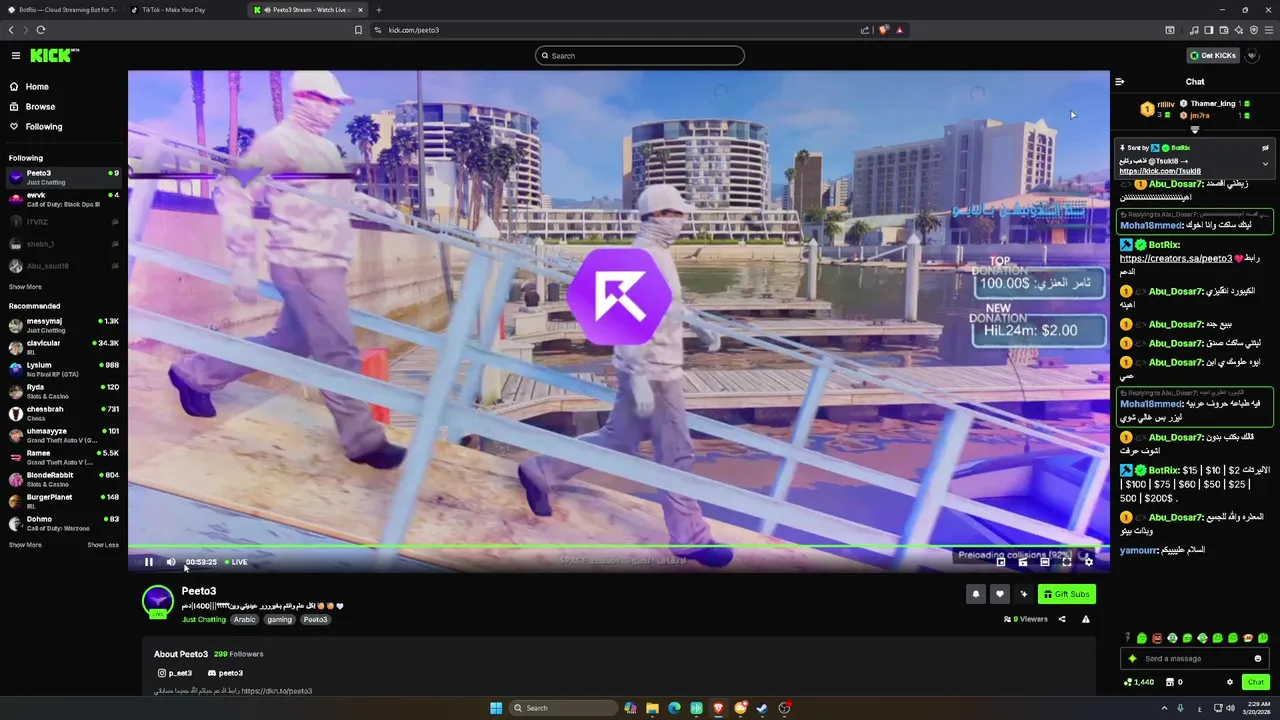Open the user profile avatar menu
Viewport: 1280px width, 720px height.
tap(1252, 56)
